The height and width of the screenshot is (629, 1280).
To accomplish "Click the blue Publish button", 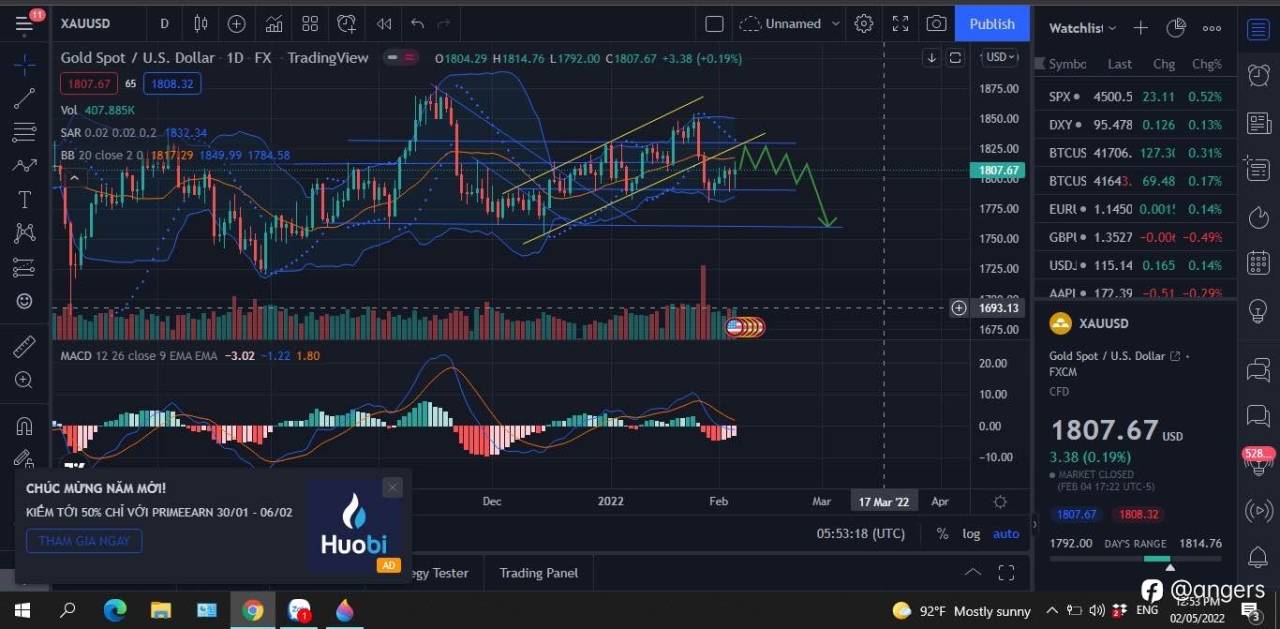I will click(x=992, y=24).
